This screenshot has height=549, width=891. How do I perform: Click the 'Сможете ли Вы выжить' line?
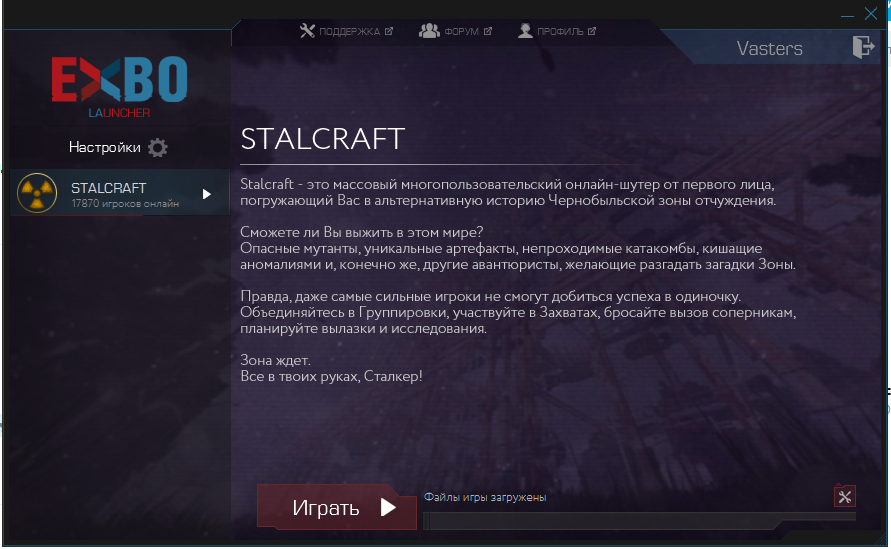(x=361, y=232)
